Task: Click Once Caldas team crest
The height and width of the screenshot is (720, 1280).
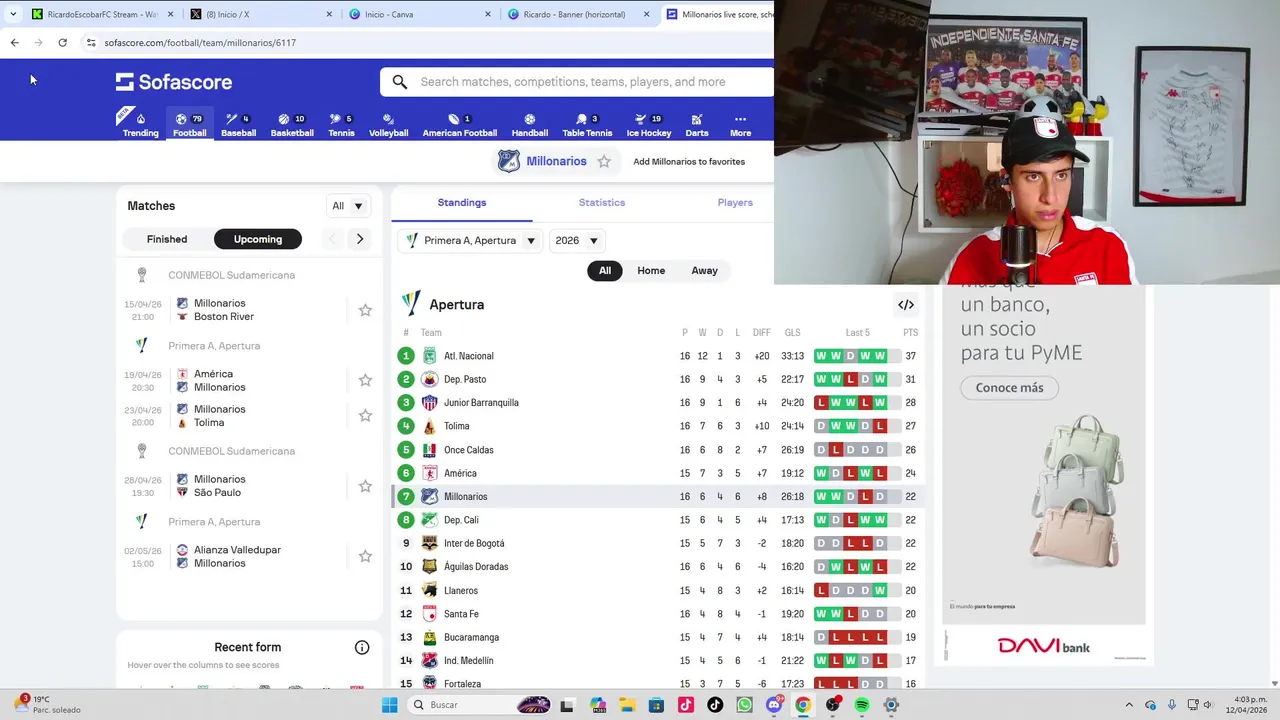Action: pyautogui.click(x=429, y=450)
